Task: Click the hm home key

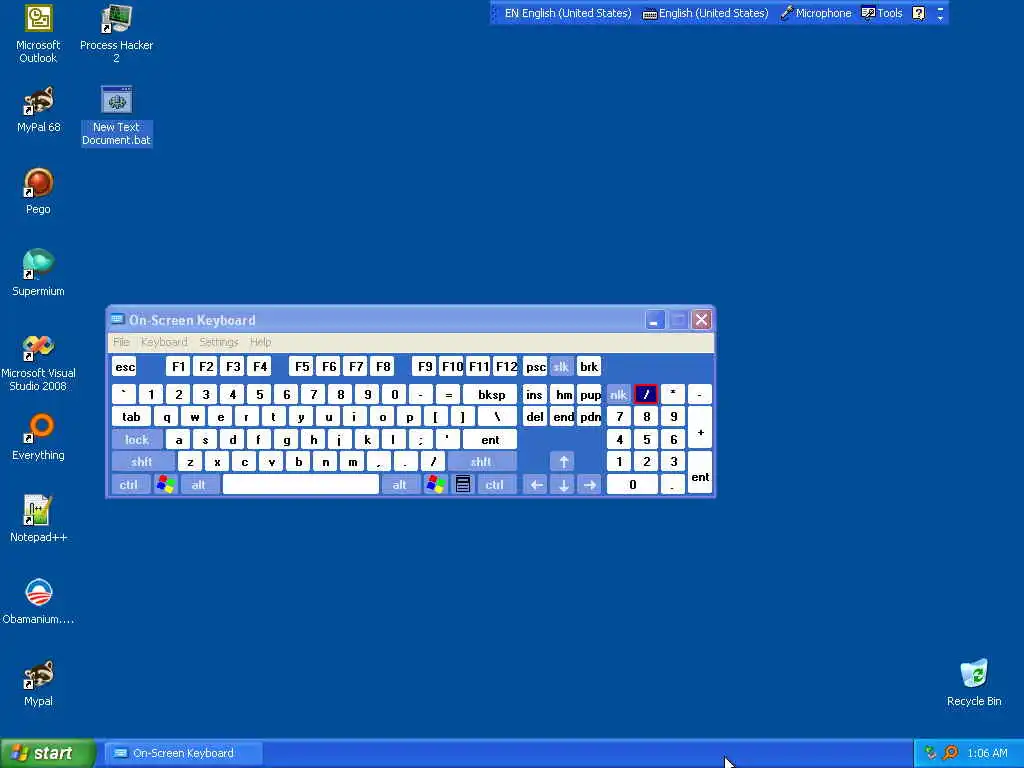Action: pos(564,394)
